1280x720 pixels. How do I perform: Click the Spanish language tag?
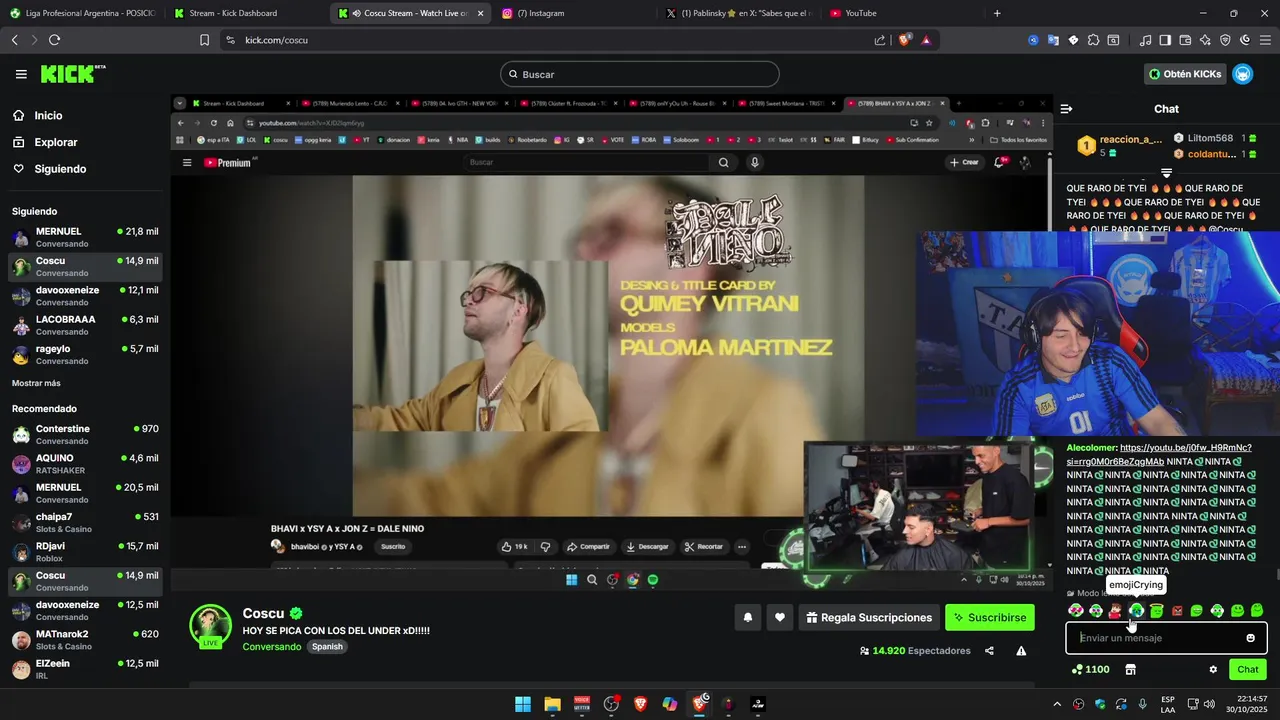click(327, 647)
